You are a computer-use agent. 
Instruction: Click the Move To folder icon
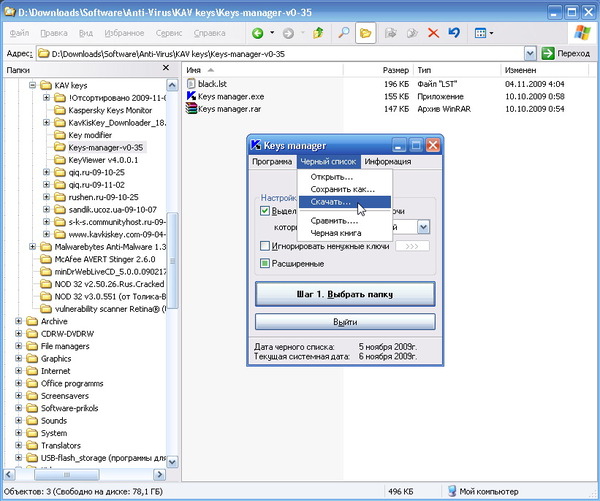tap(390, 33)
